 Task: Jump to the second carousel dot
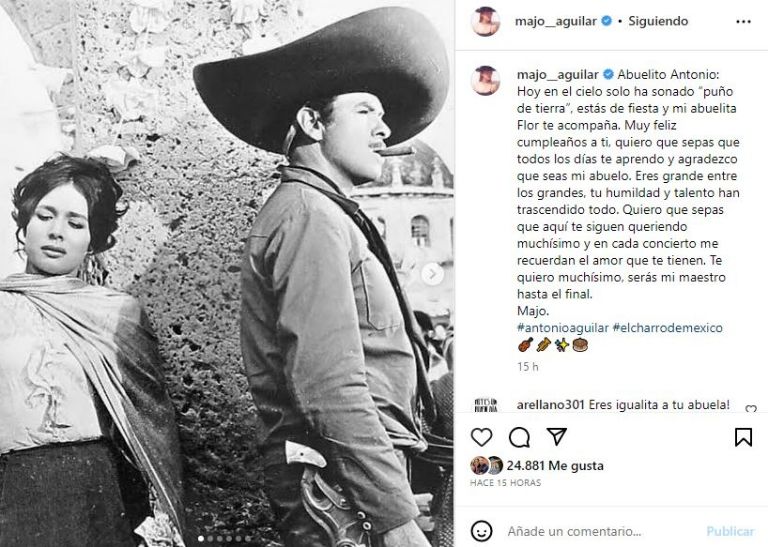pyautogui.click(x=210, y=538)
